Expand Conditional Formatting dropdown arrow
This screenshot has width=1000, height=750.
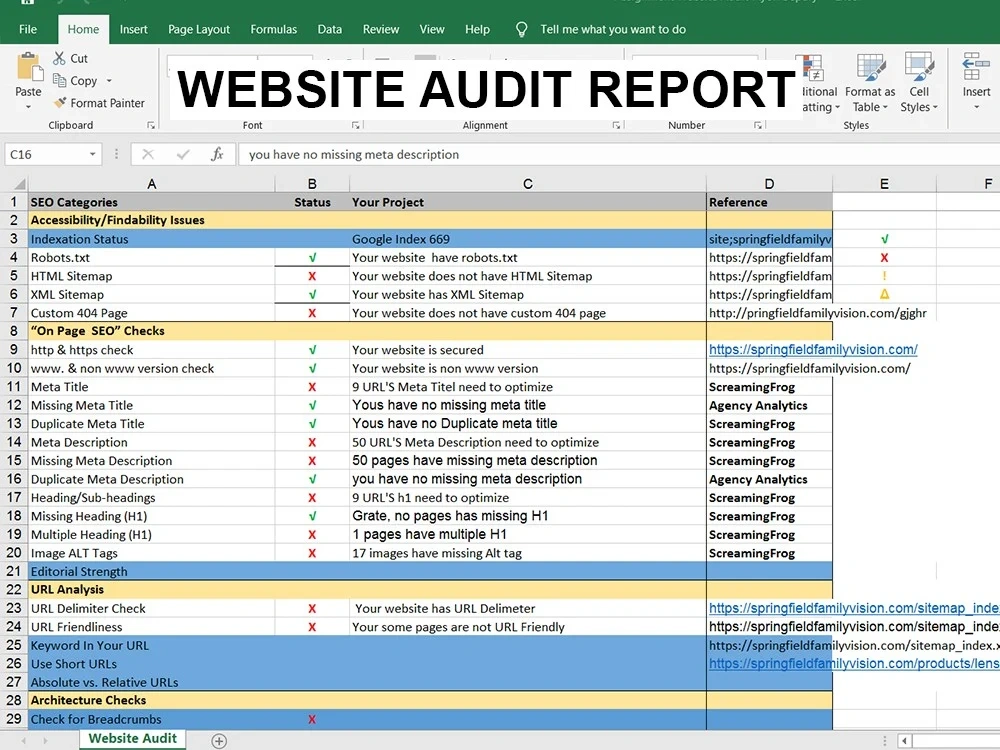[837, 107]
